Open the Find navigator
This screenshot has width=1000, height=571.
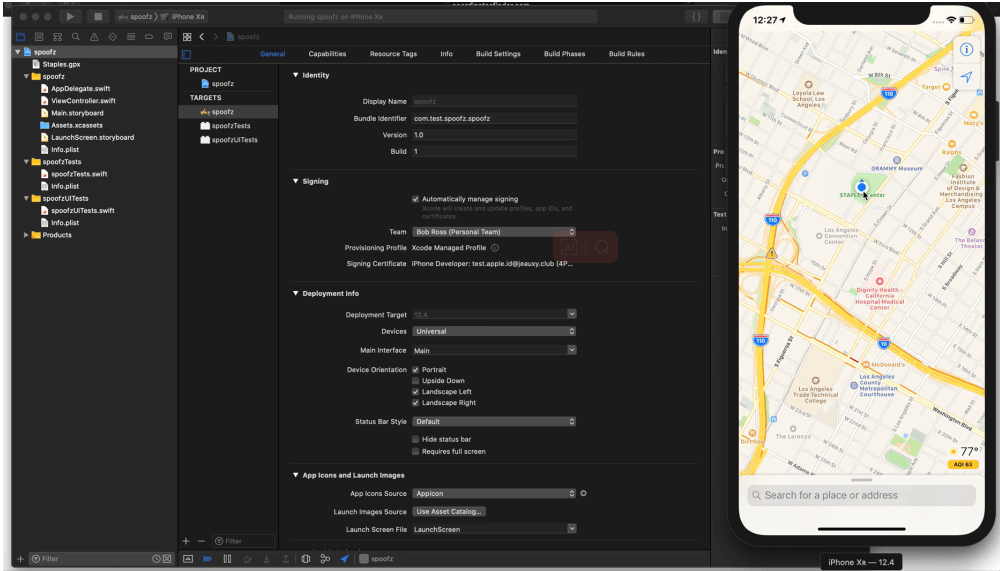tap(76, 37)
